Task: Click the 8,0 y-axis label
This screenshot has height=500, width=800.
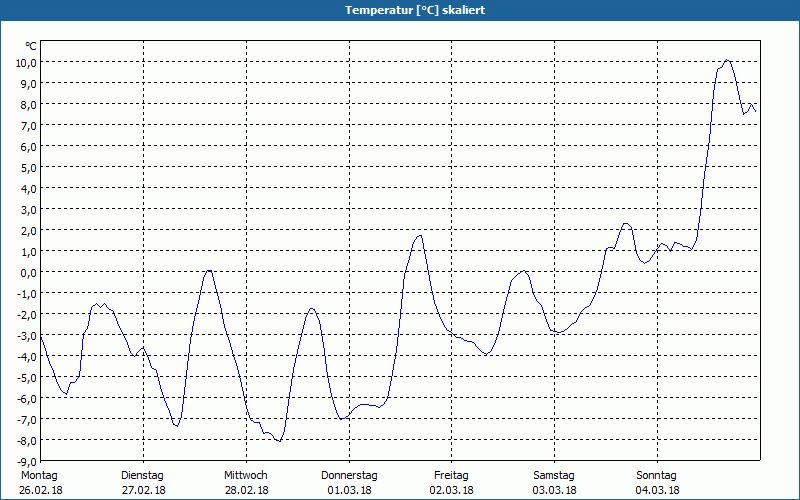Action: coord(29,104)
